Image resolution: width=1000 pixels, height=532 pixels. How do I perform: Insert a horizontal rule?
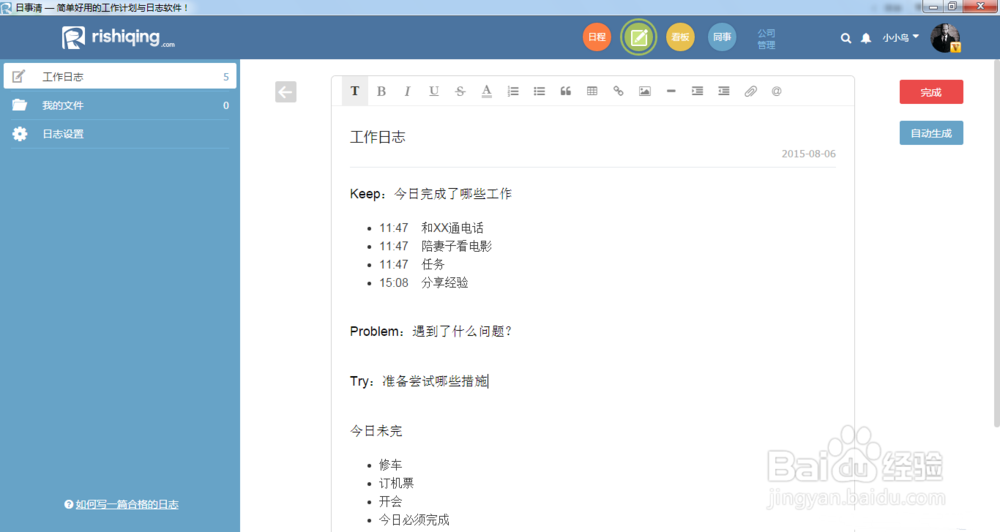coord(671,91)
